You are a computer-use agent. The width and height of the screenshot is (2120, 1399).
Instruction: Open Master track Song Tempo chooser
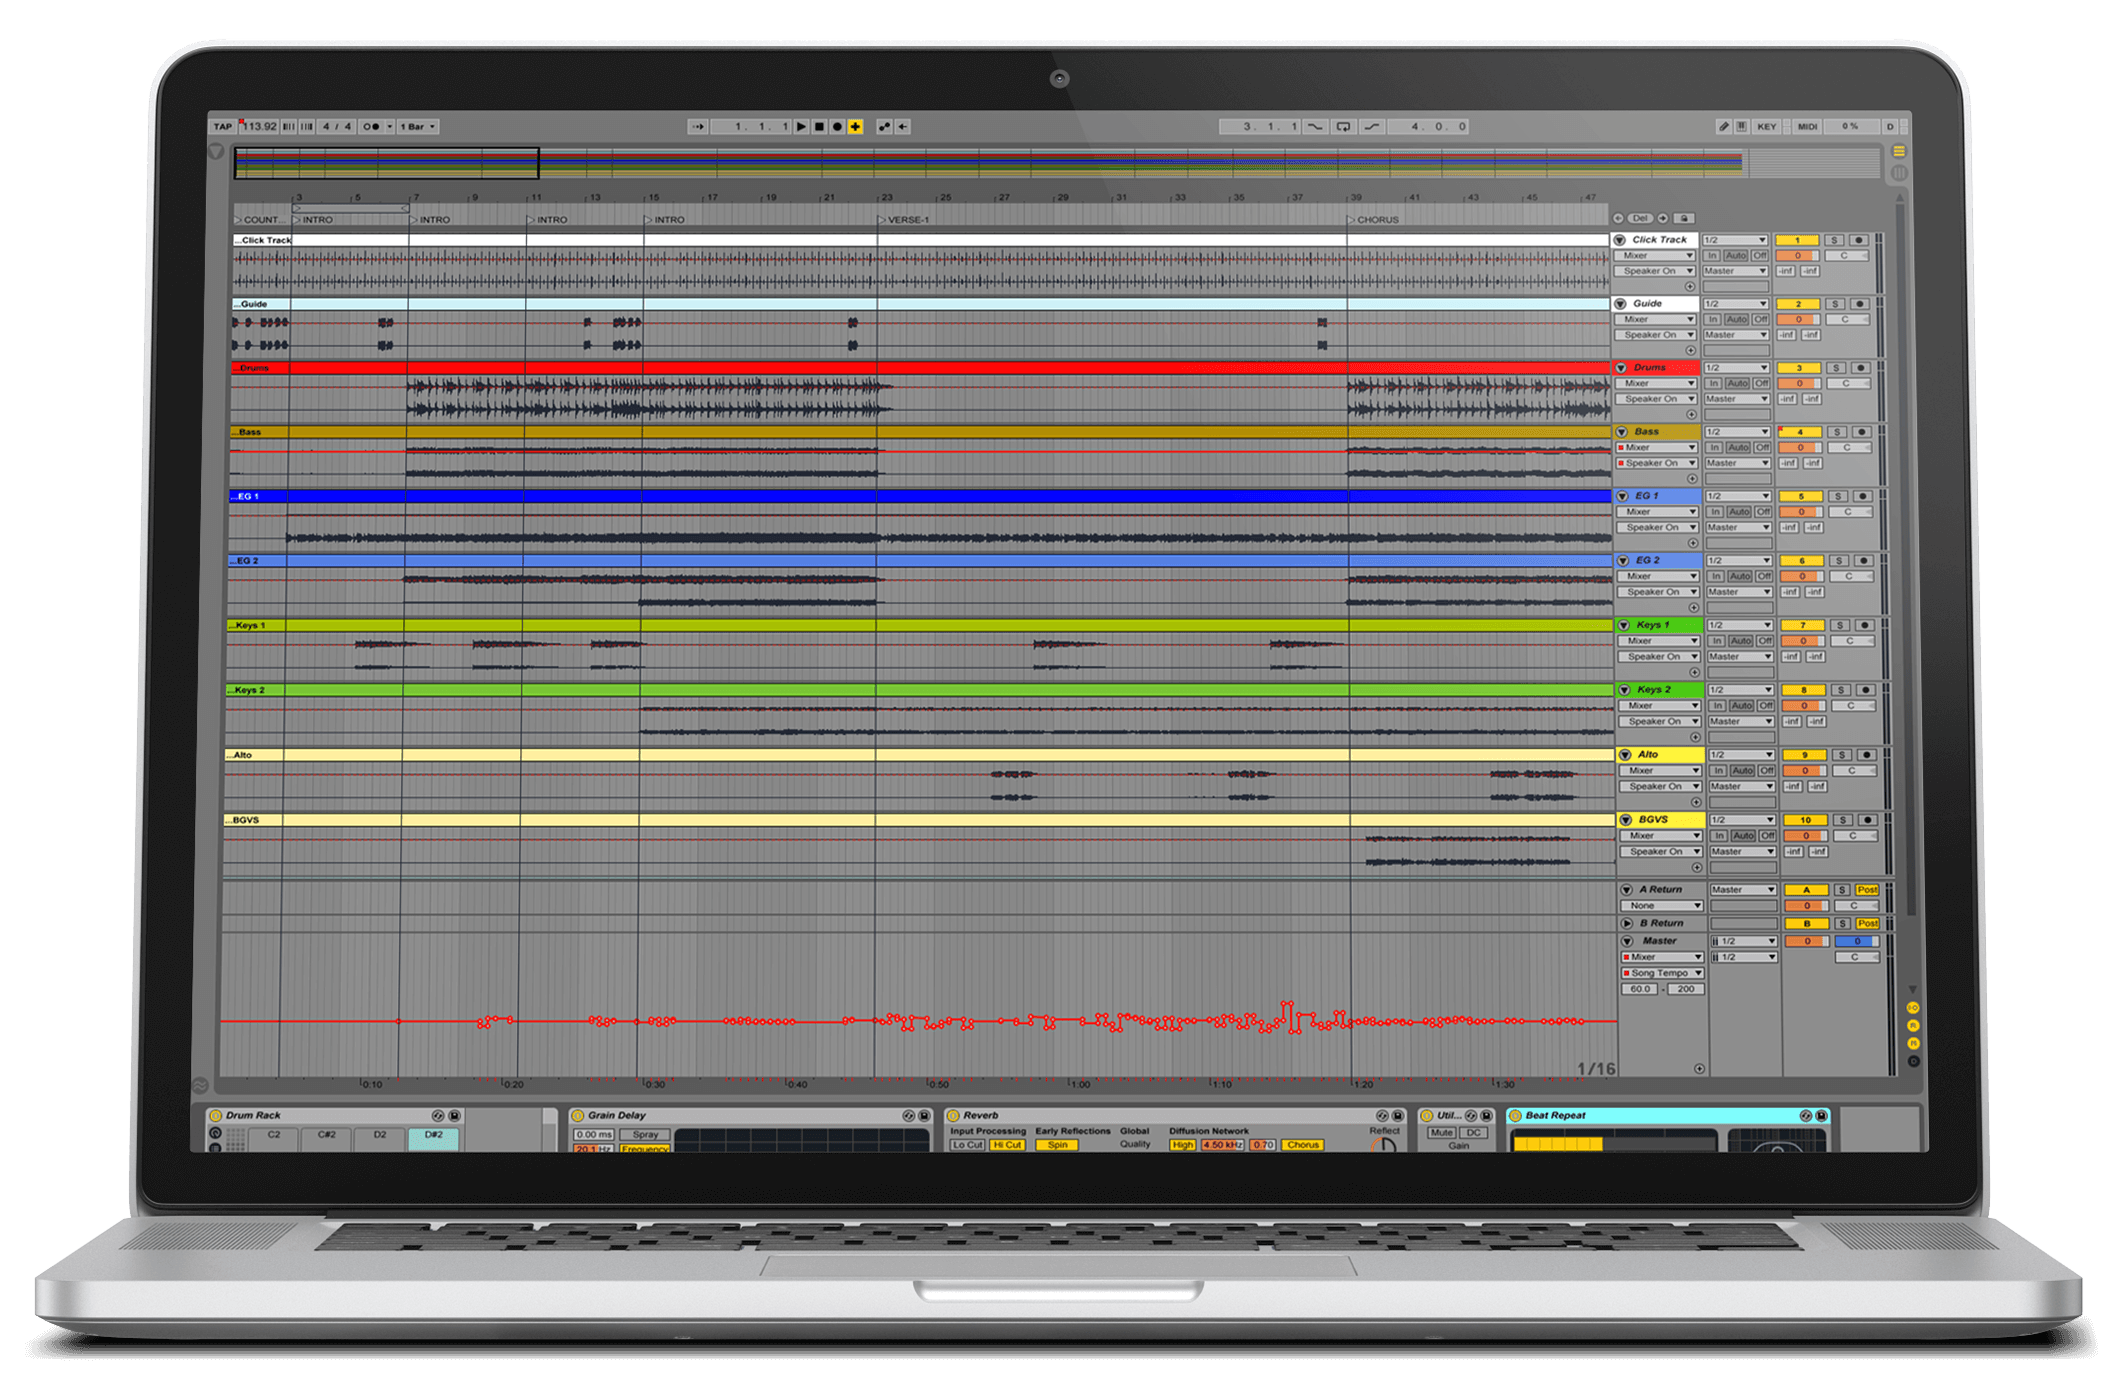[1662, 973]
